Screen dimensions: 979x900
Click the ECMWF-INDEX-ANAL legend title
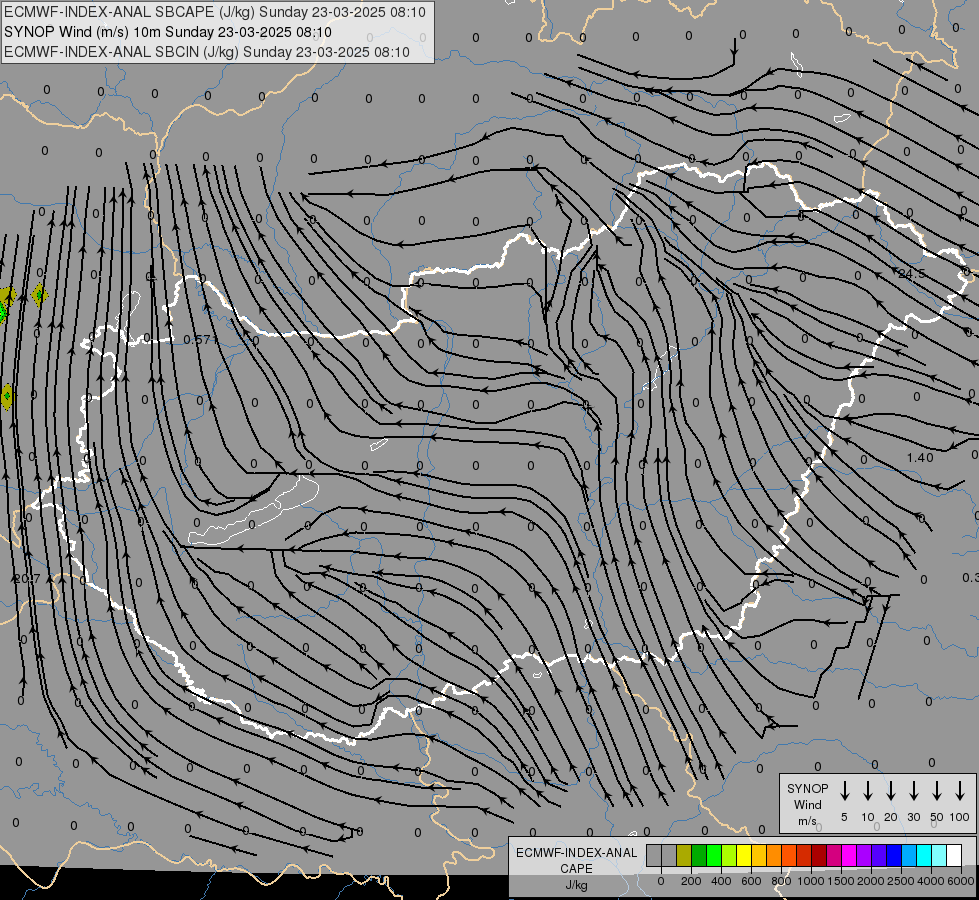tap(576, 853)
